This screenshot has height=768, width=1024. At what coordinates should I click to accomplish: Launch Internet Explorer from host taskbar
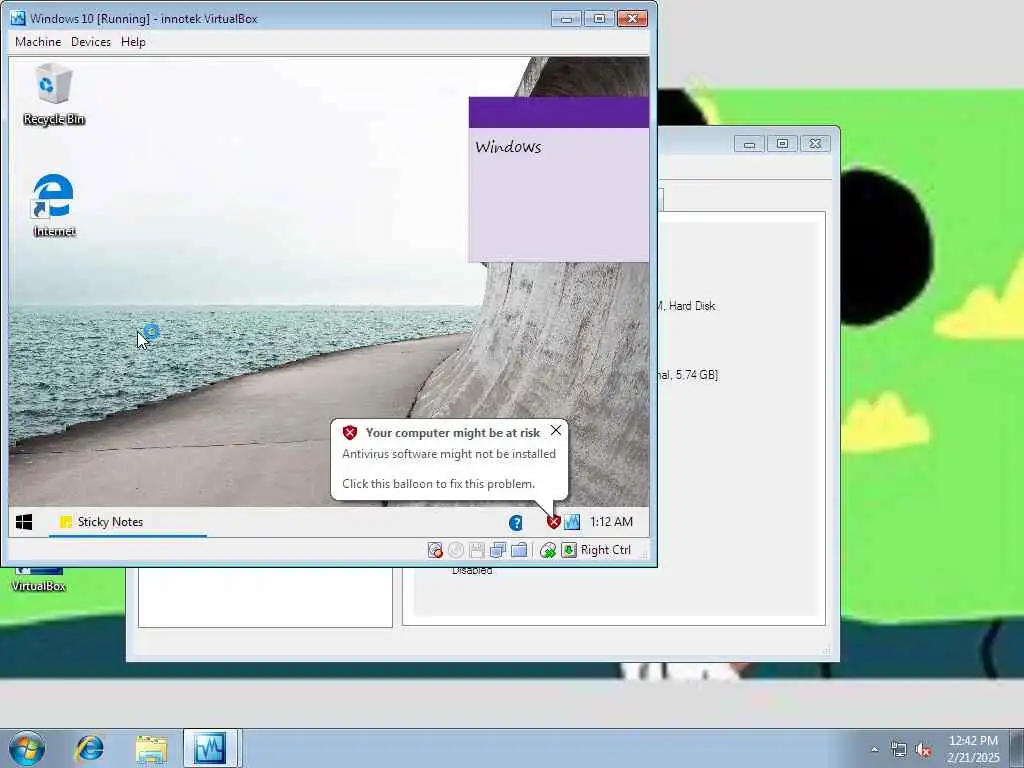pos(89,748)
